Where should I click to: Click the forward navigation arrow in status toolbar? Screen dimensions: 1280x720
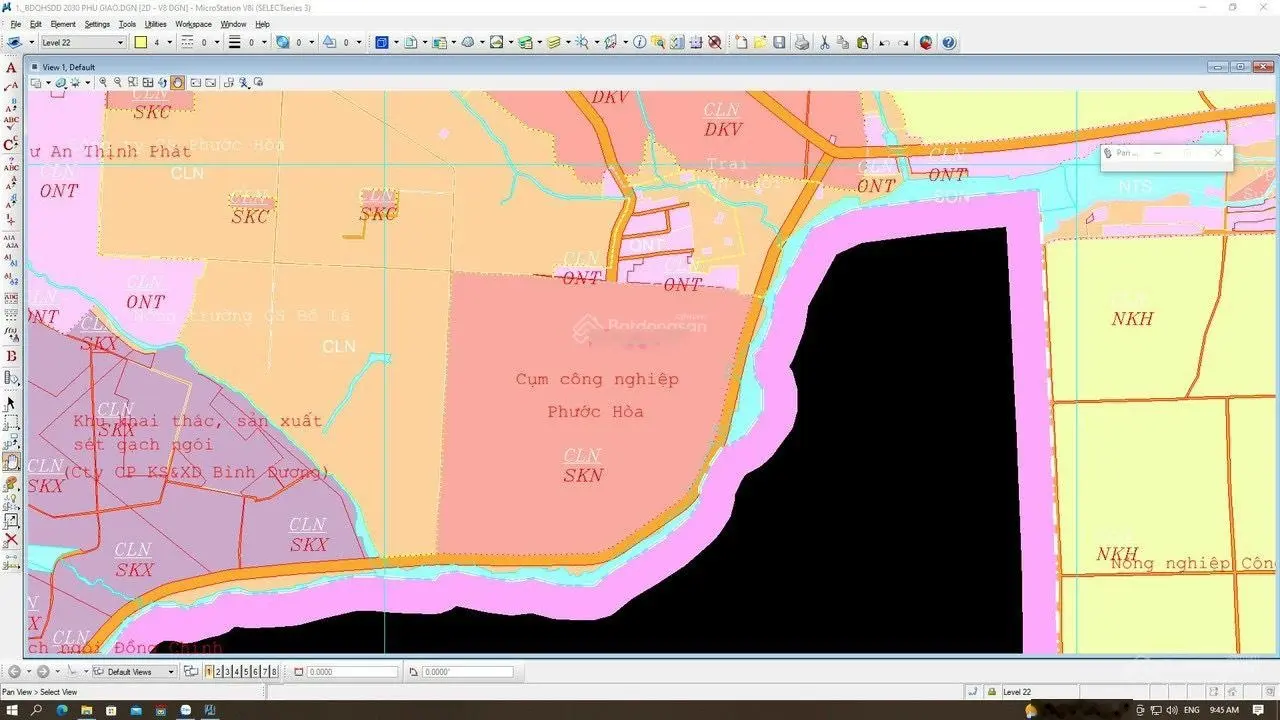(x=43, y=671)
